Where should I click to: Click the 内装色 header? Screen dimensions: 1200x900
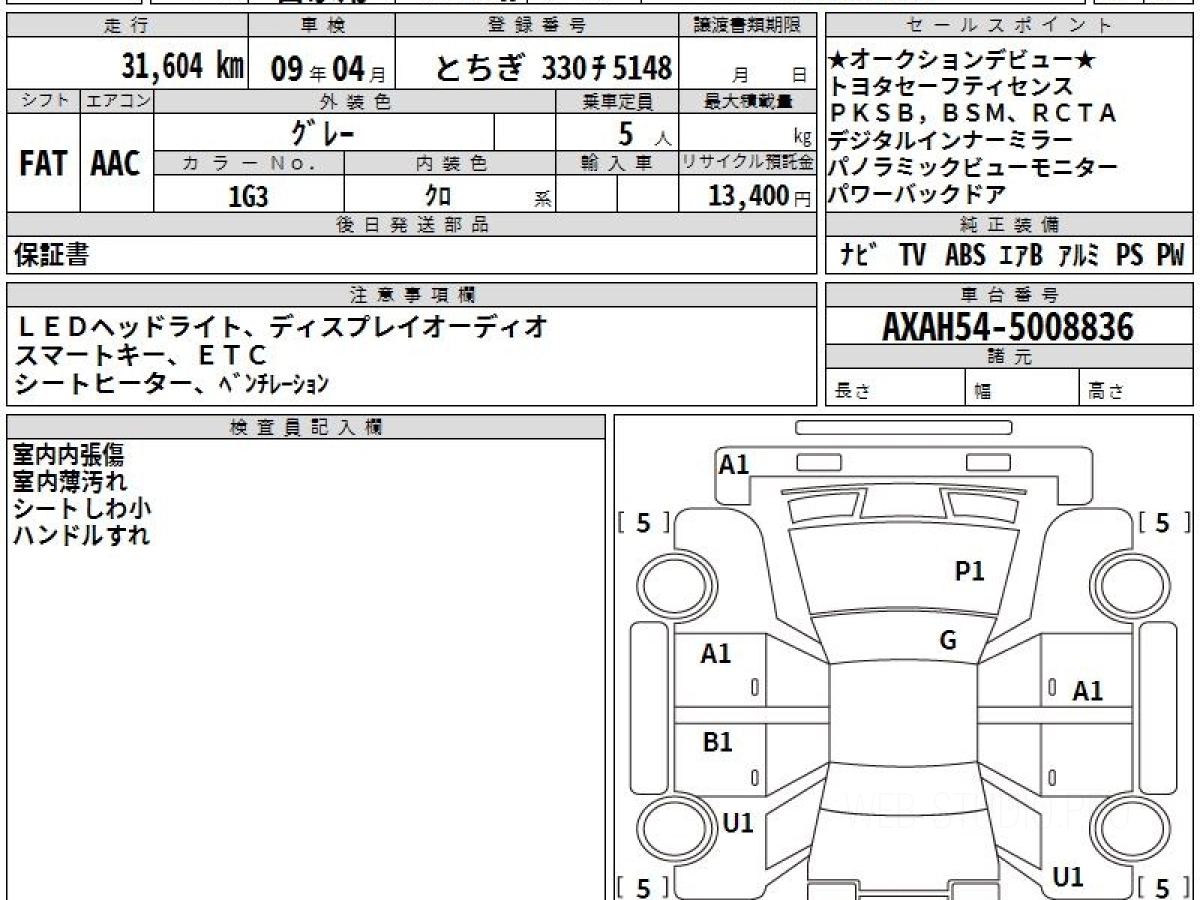tap(450, 163)
